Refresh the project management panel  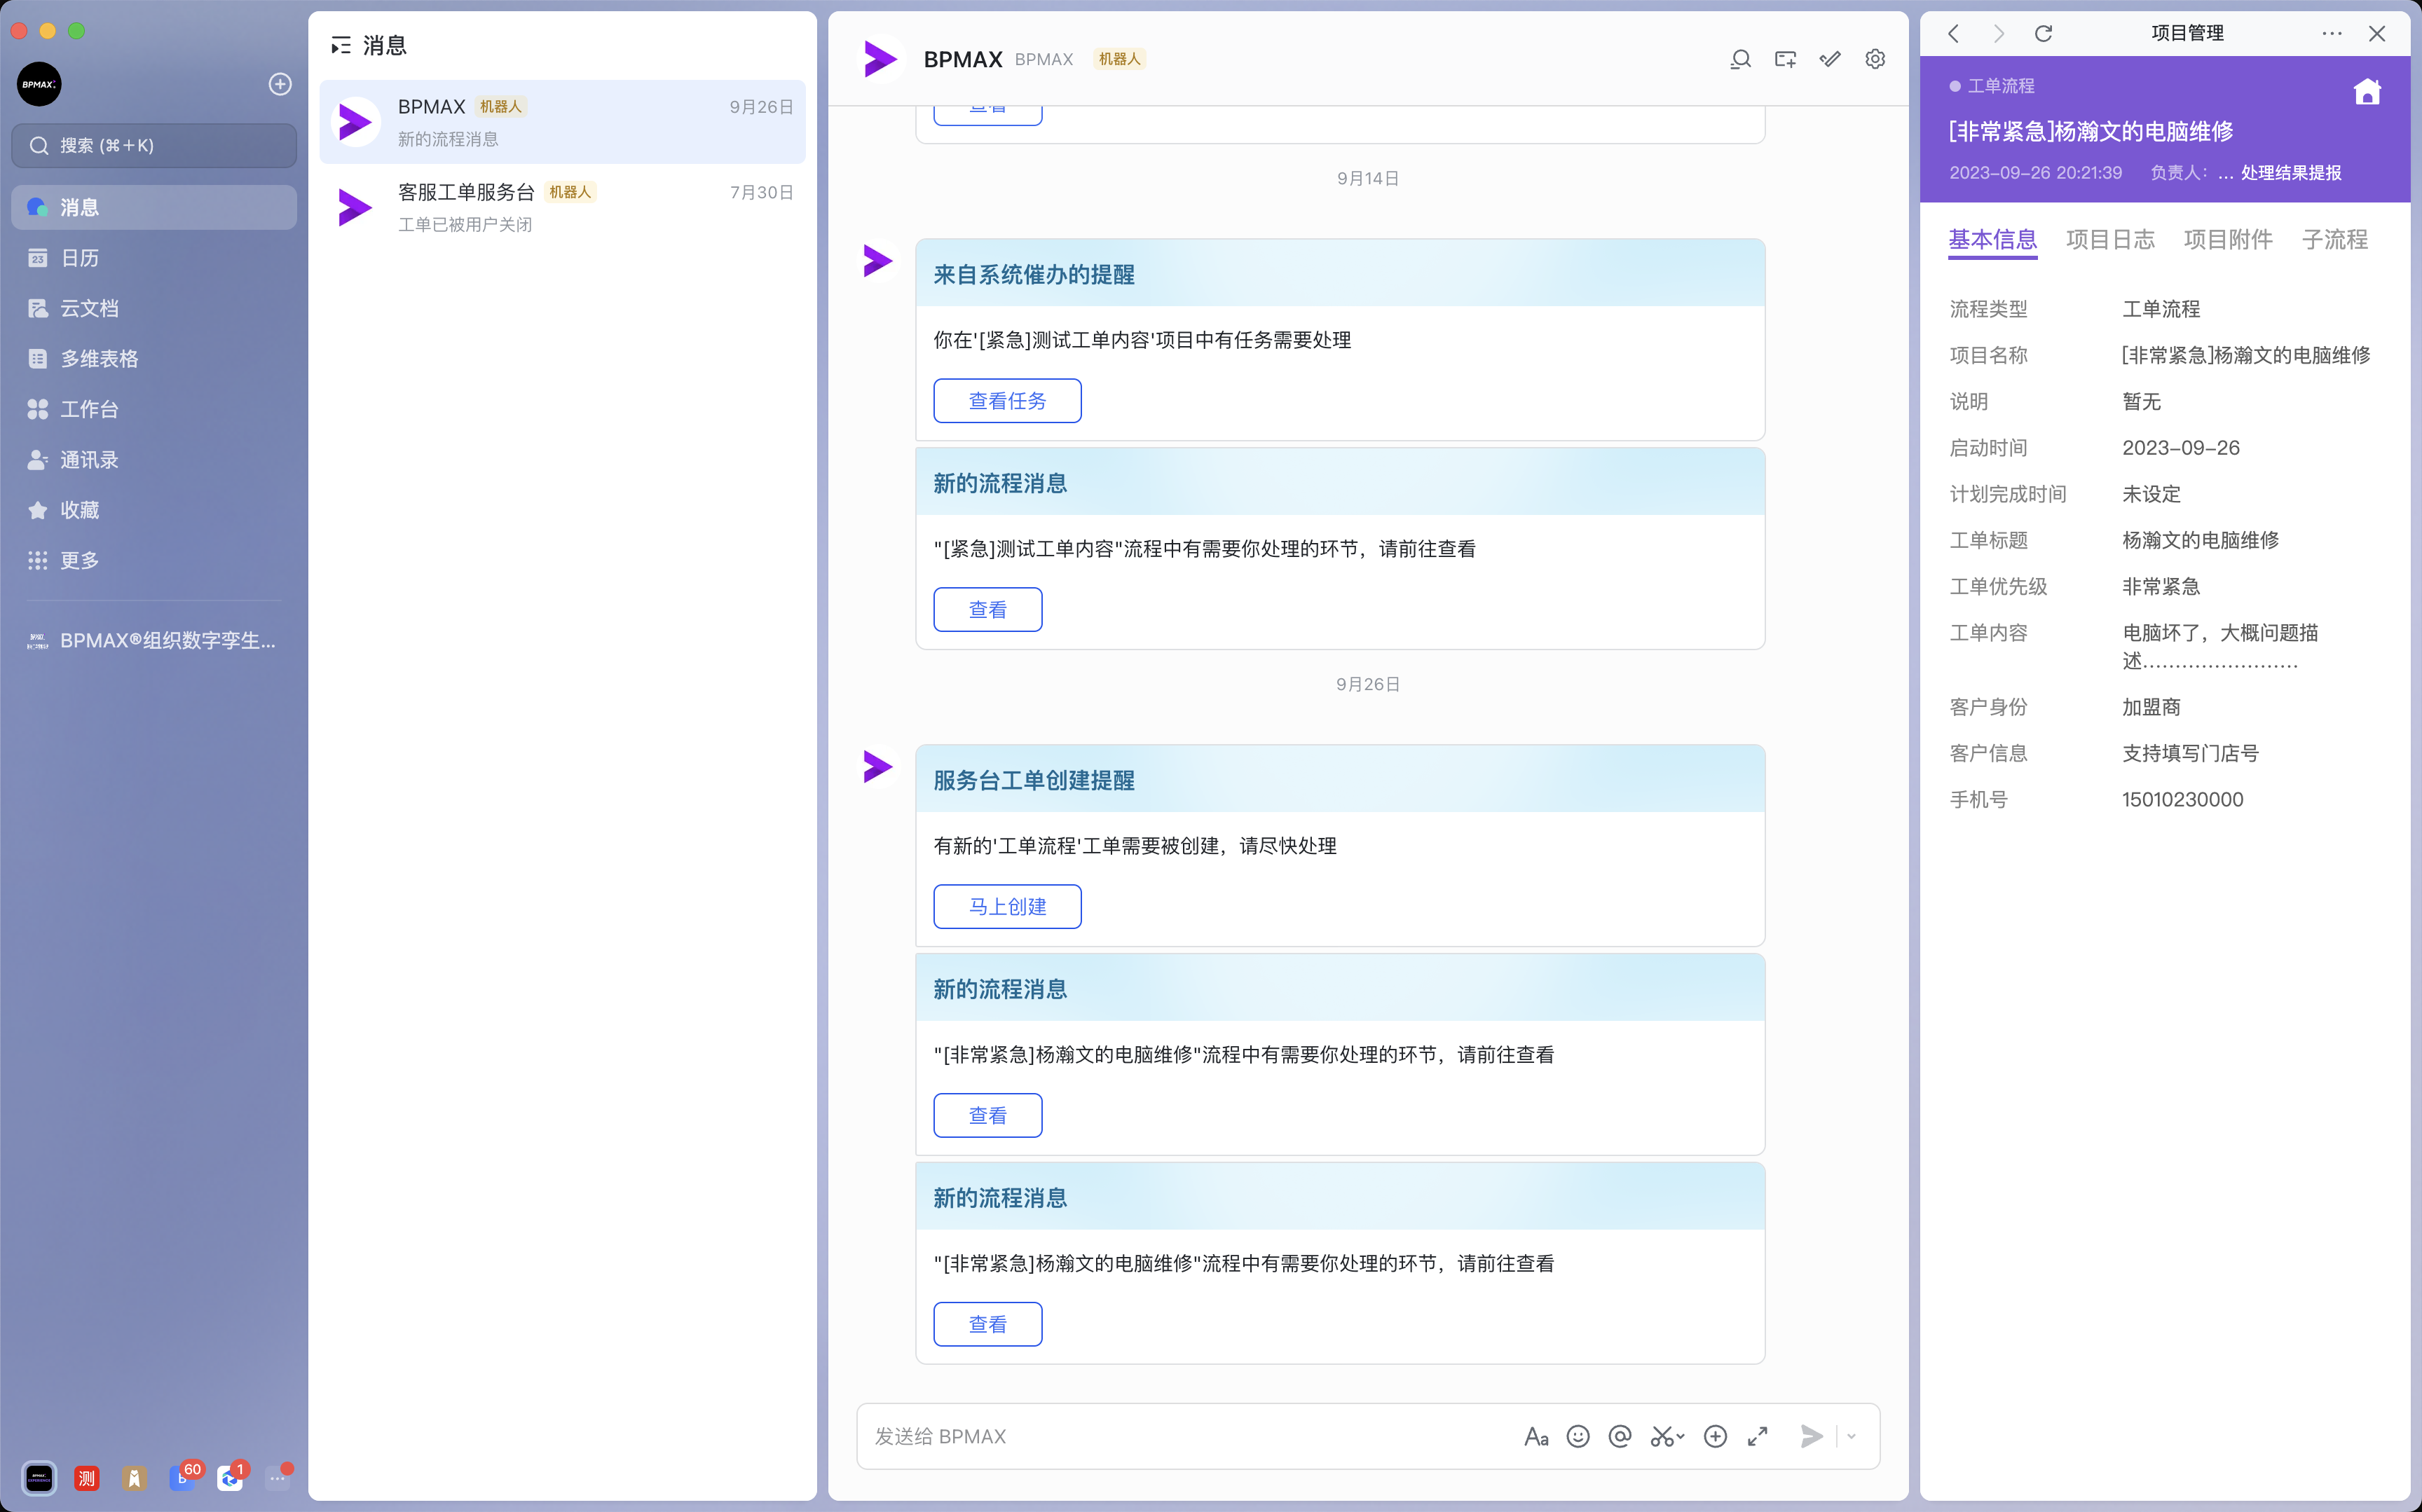pyautogui.click(x=2043, y=34)
